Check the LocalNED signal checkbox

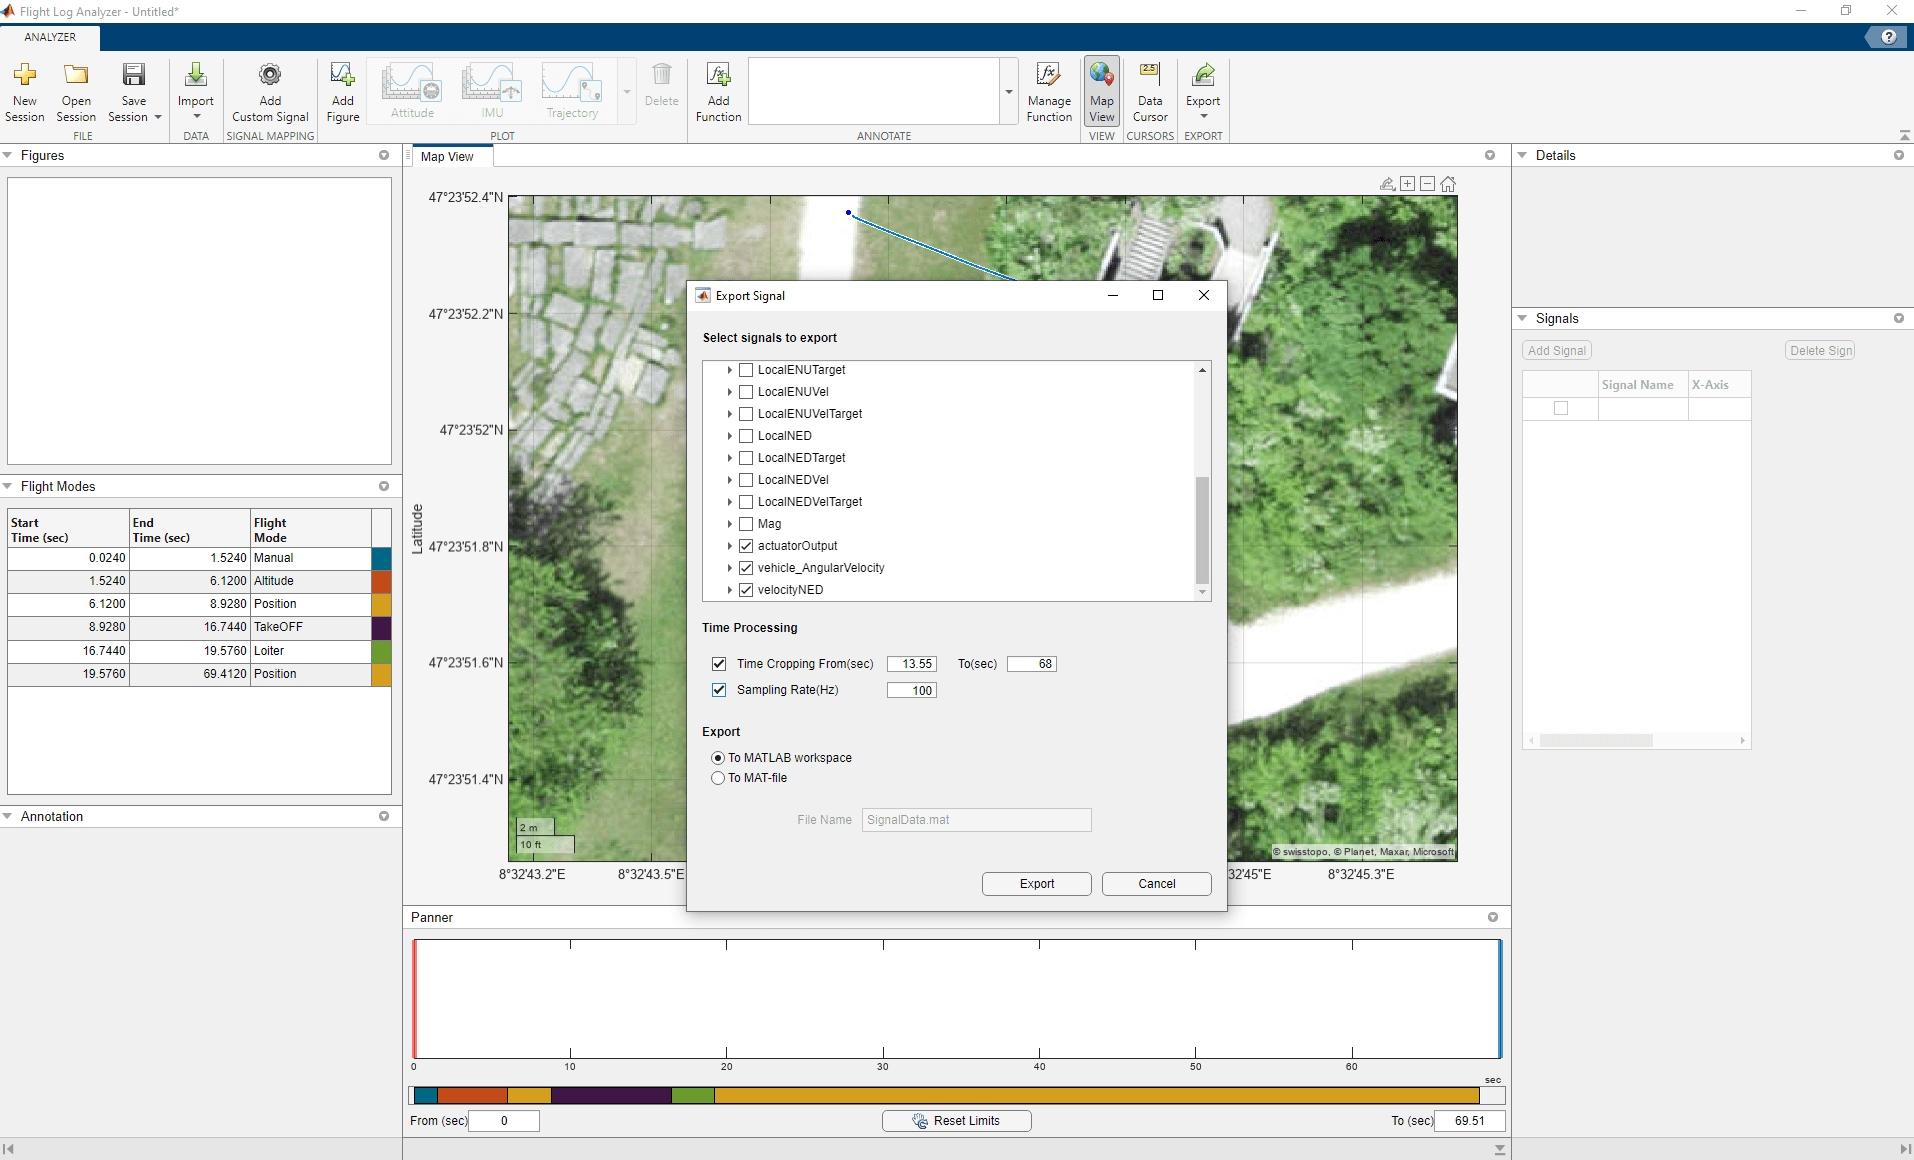(x=746, y=436)
